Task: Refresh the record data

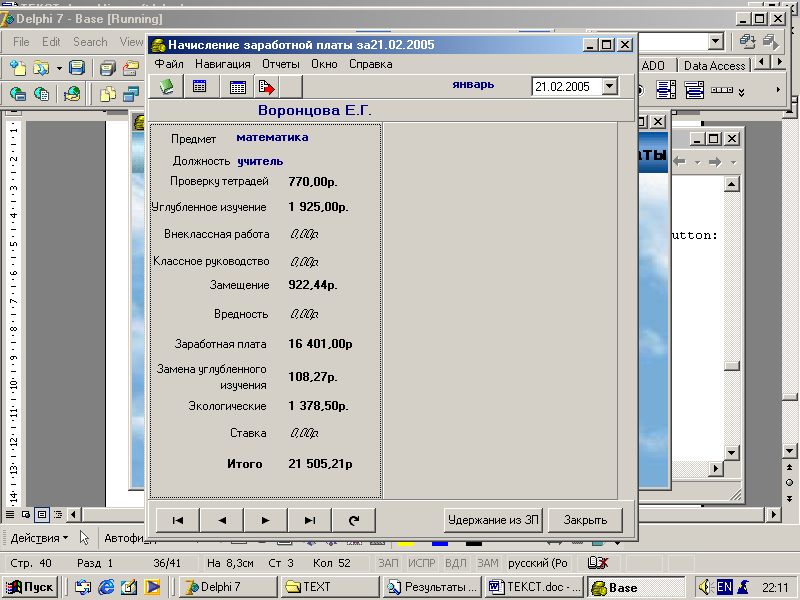Action: tap(353, 520)
